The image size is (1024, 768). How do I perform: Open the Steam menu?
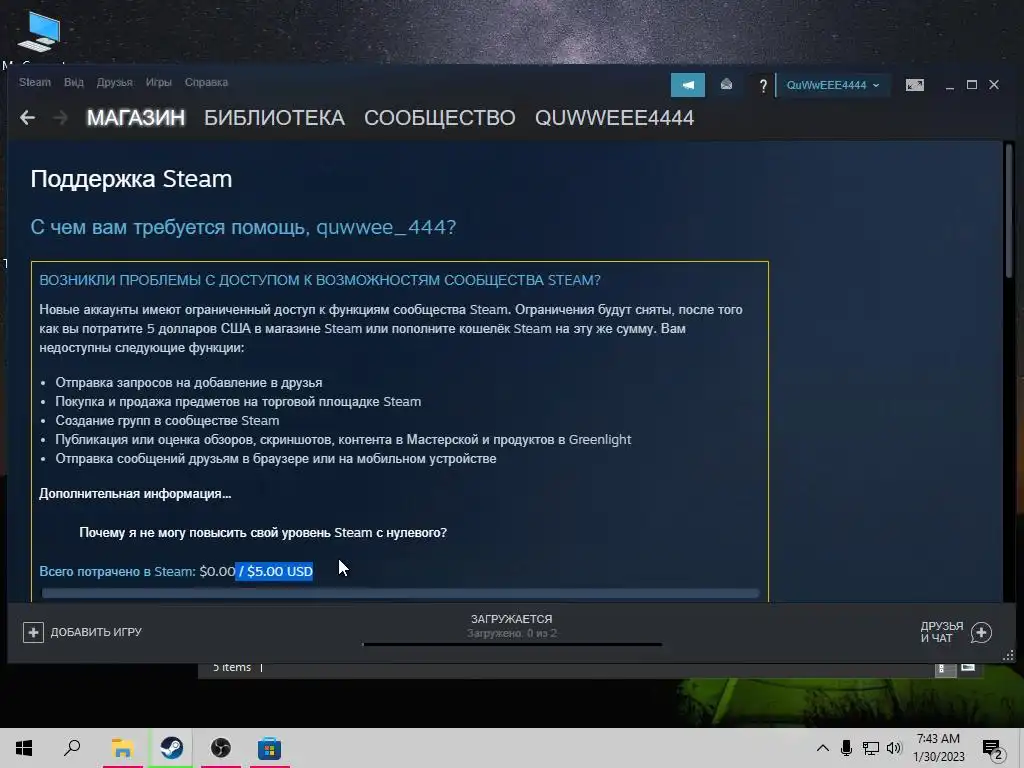(35, 82)
